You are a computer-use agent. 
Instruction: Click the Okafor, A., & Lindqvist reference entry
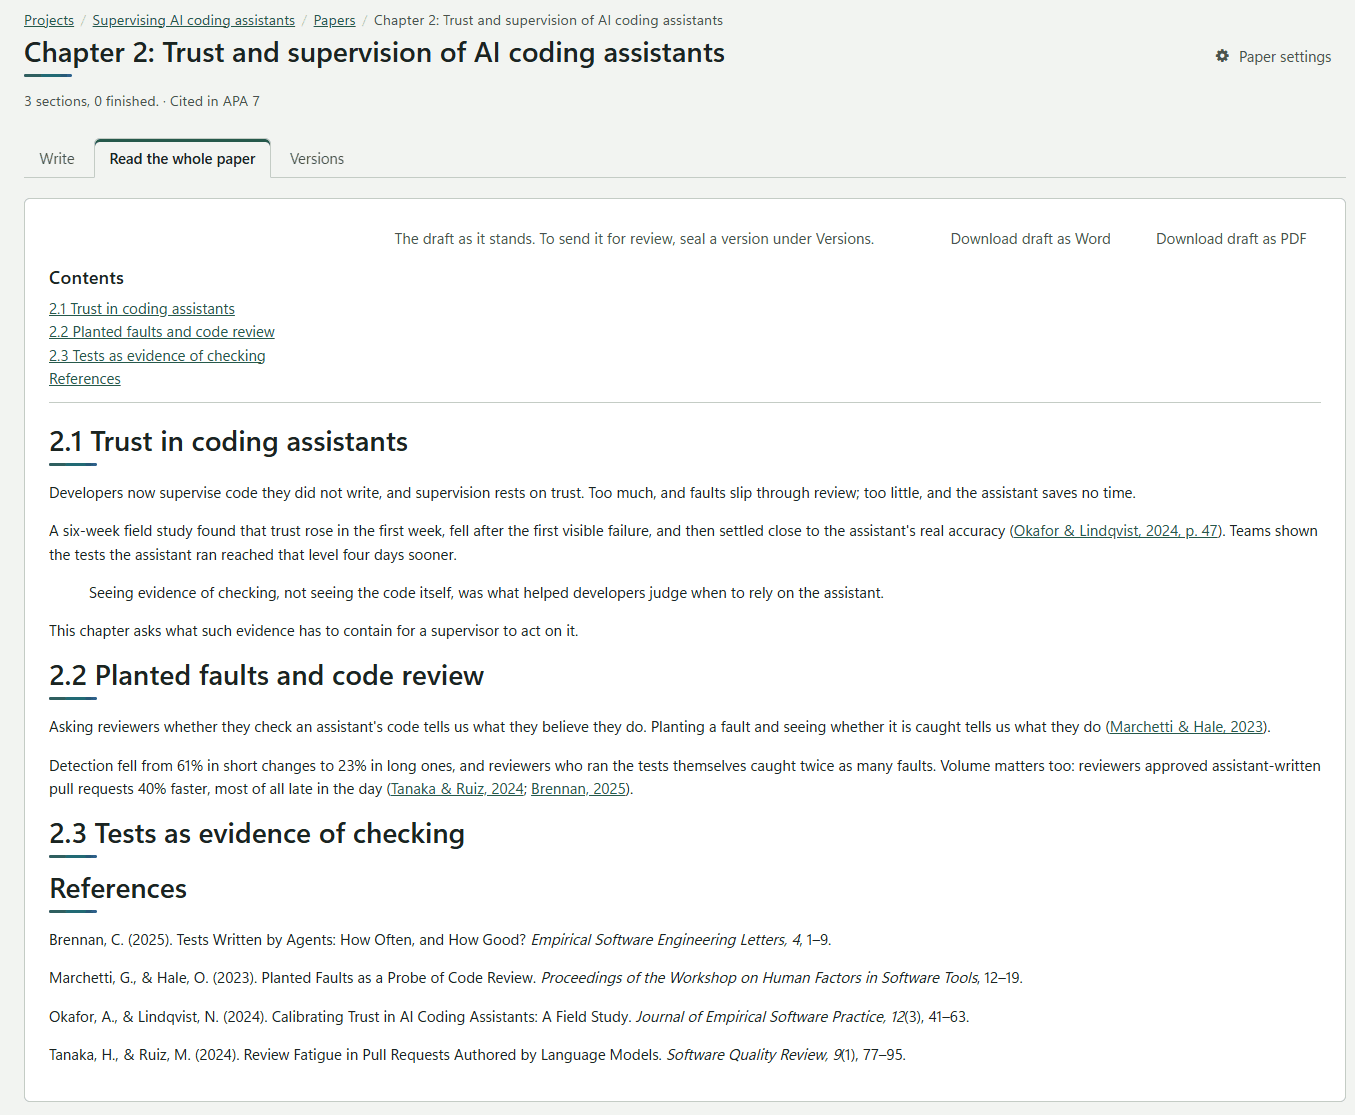tap(509, 1017)
